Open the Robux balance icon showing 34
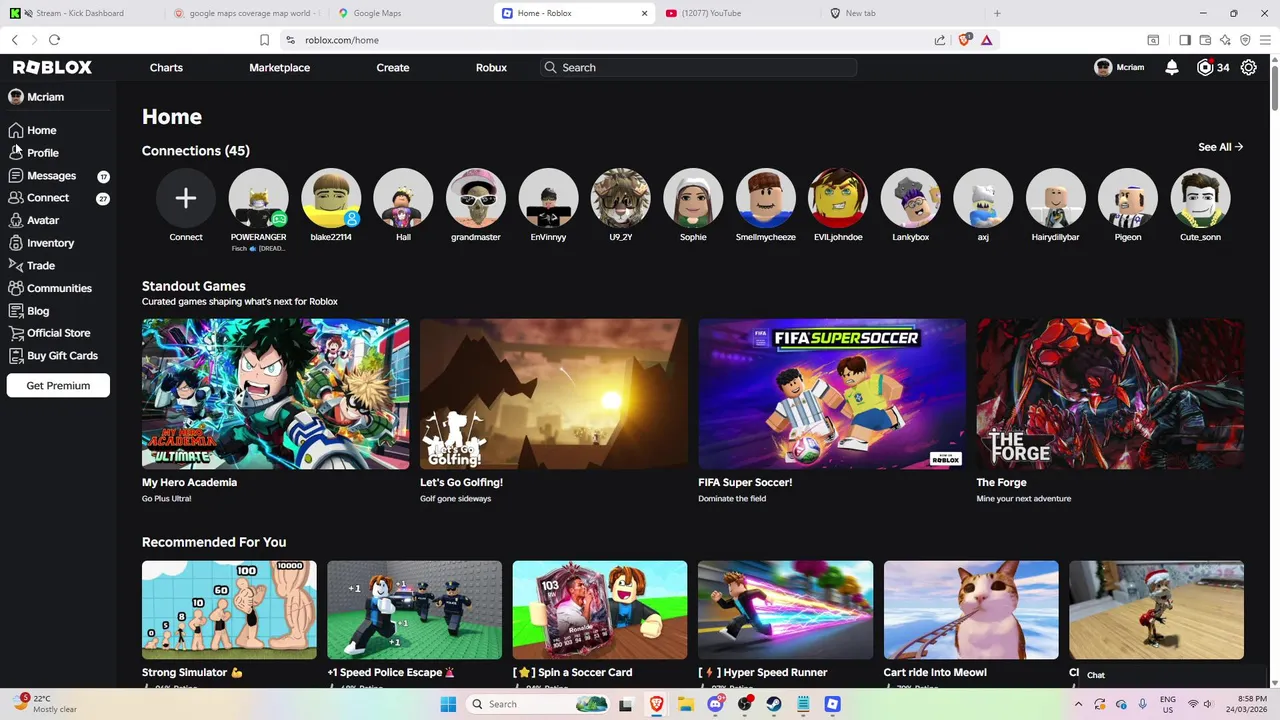The width and height of the screenshot is (1280, 720). coord(1205,67)
